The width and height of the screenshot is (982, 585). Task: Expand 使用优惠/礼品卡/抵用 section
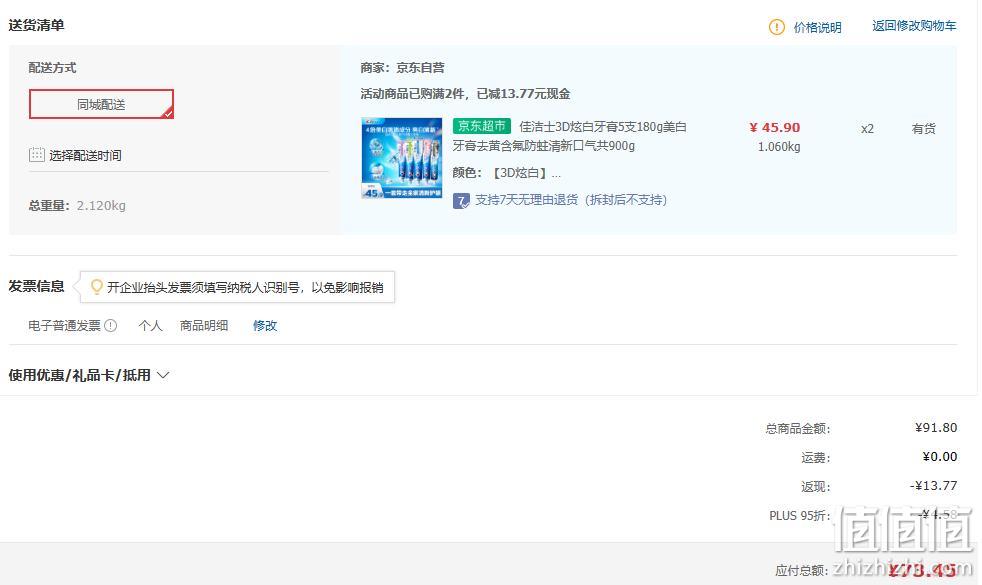tap(89, 375)
